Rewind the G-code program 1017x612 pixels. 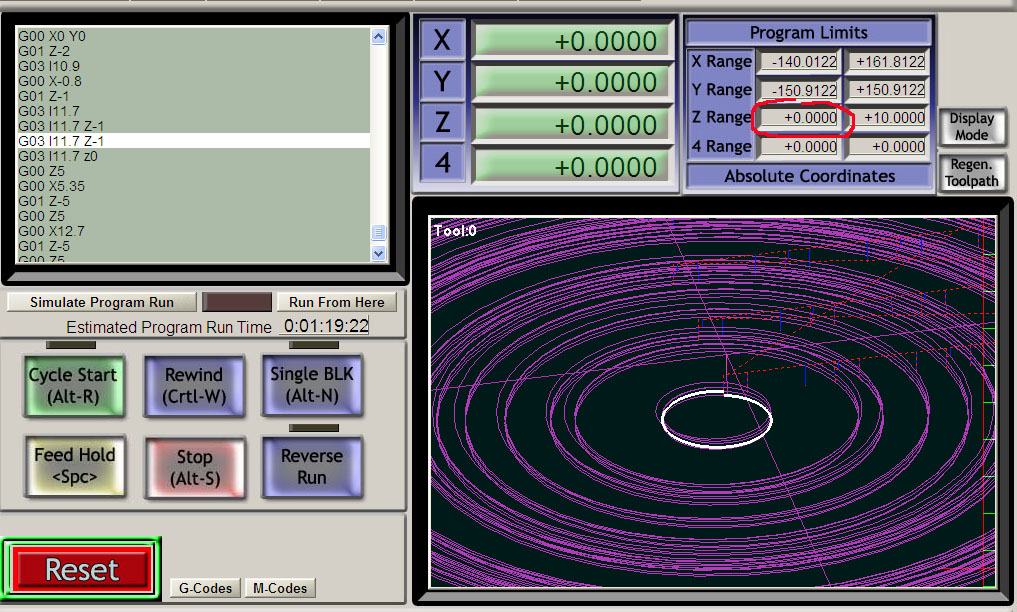click(193, 386)
